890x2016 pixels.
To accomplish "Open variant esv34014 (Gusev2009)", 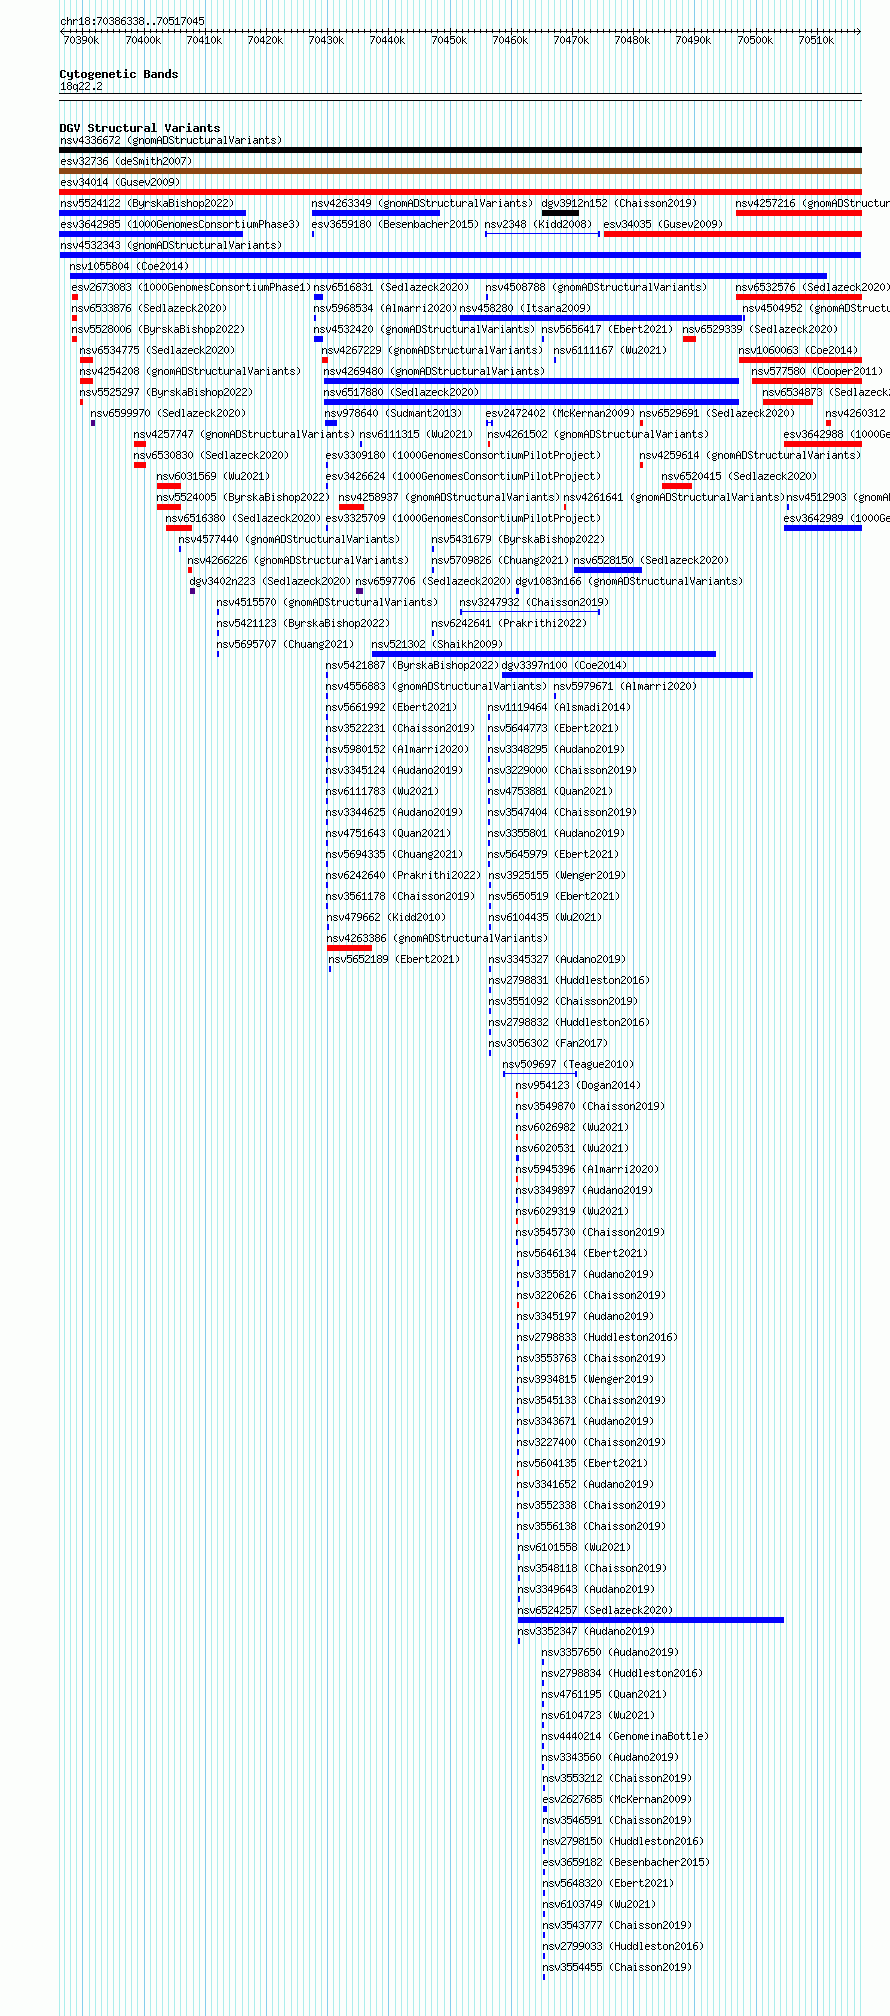I will tap(120, 182).
